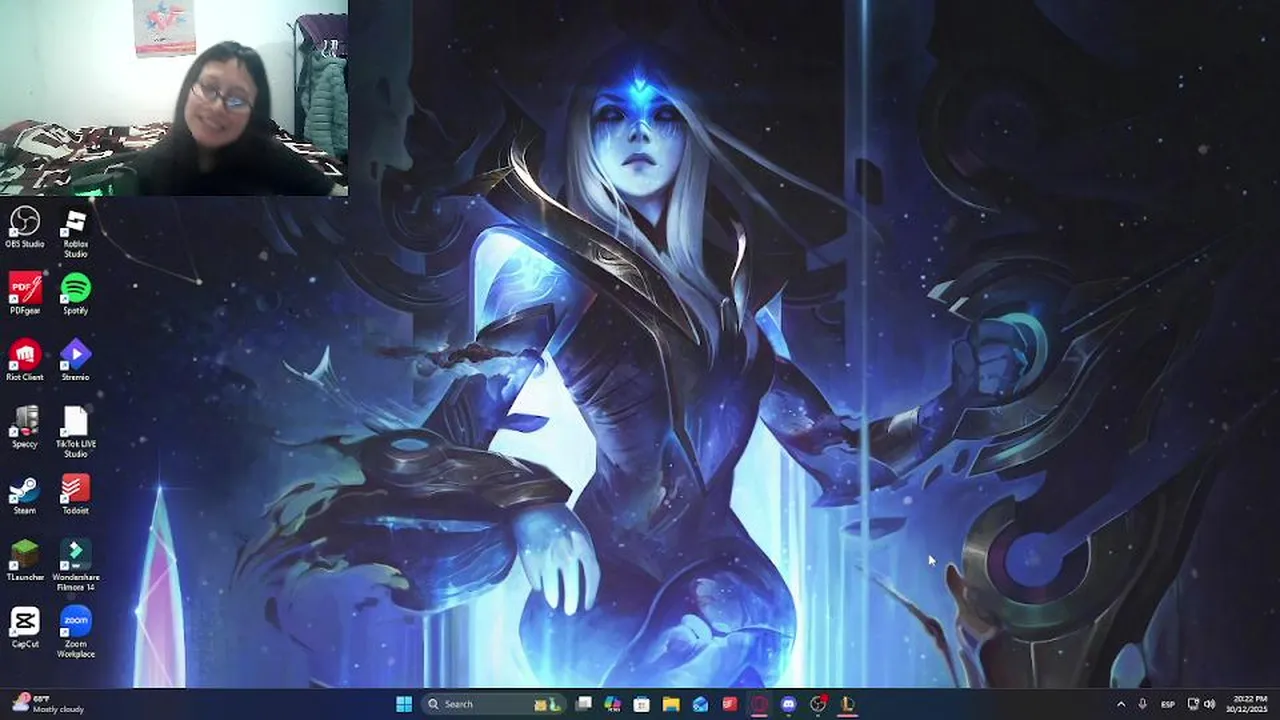The width and height of the screenshot is (1280, 720).
Task: Open network settings tray icon
Action: (1193, 704)
